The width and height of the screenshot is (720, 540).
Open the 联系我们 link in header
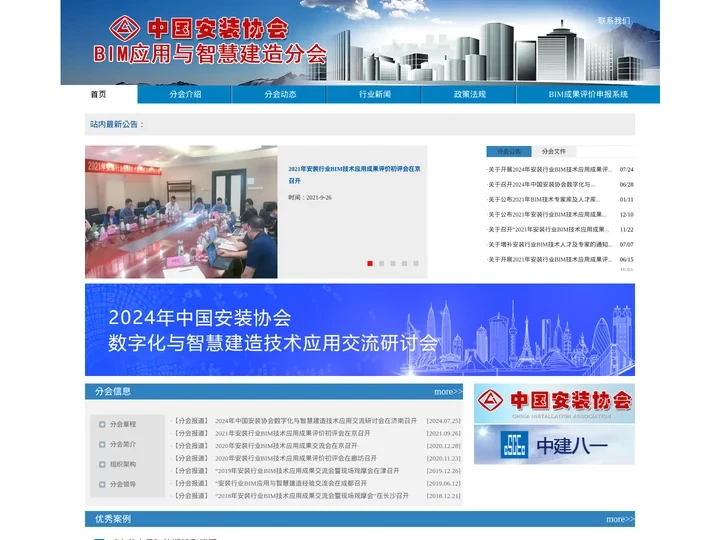coord(614,21)
